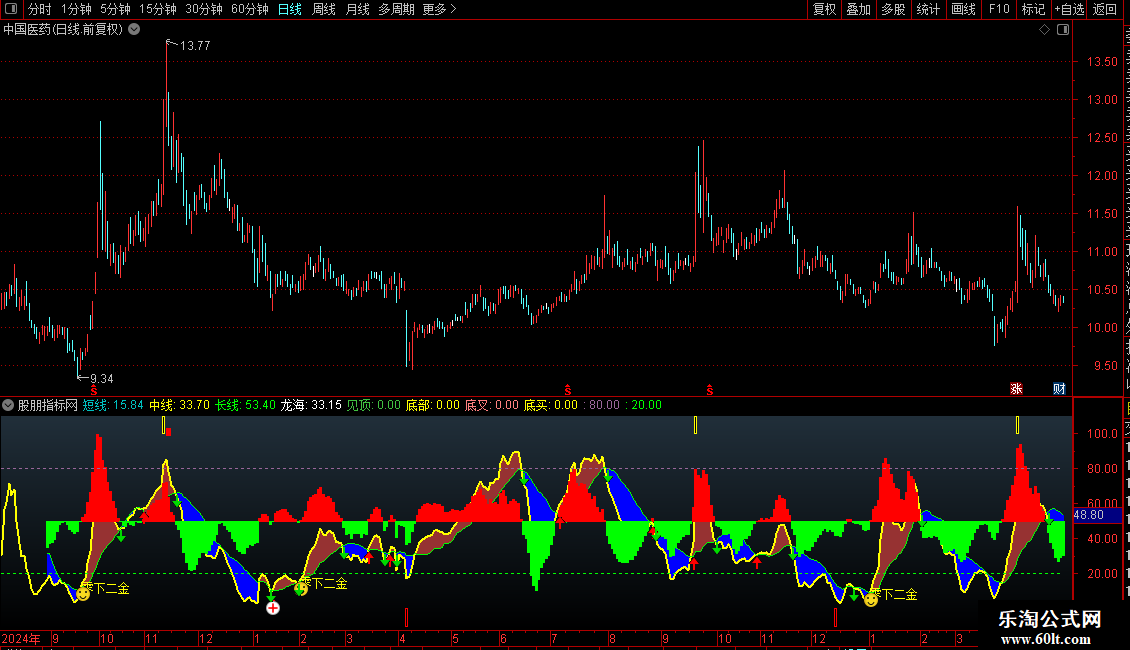This screenshot has width=1130, height=650.
Task: Click the diamond icon in chart corner
Action: pos(1044,30)
